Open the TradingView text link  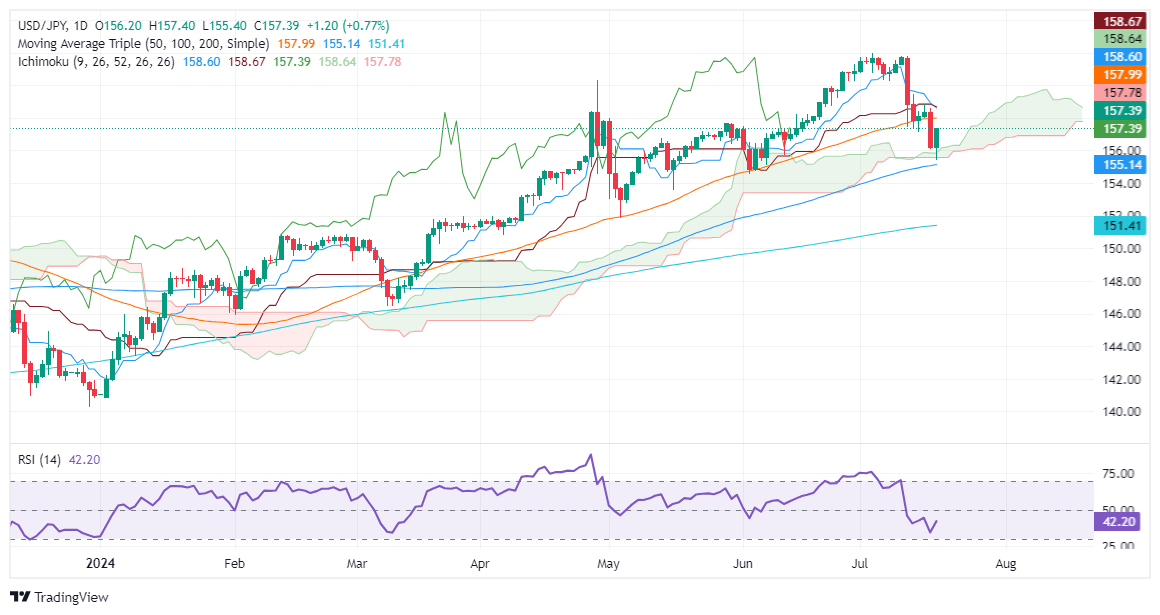(70, 597)
